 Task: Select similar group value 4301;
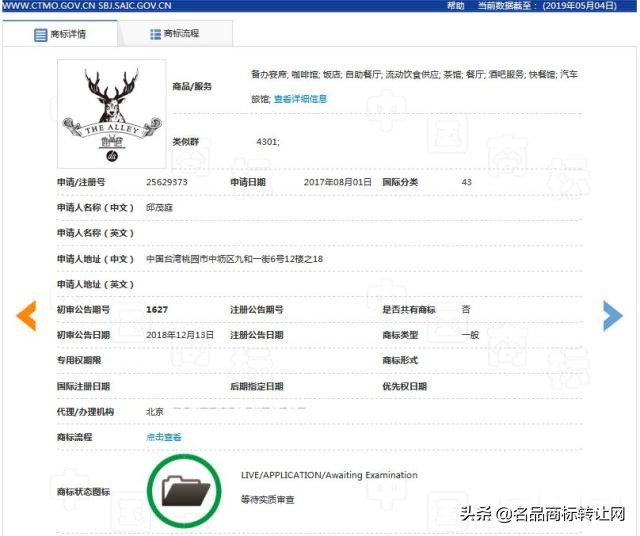pos(268,142)
